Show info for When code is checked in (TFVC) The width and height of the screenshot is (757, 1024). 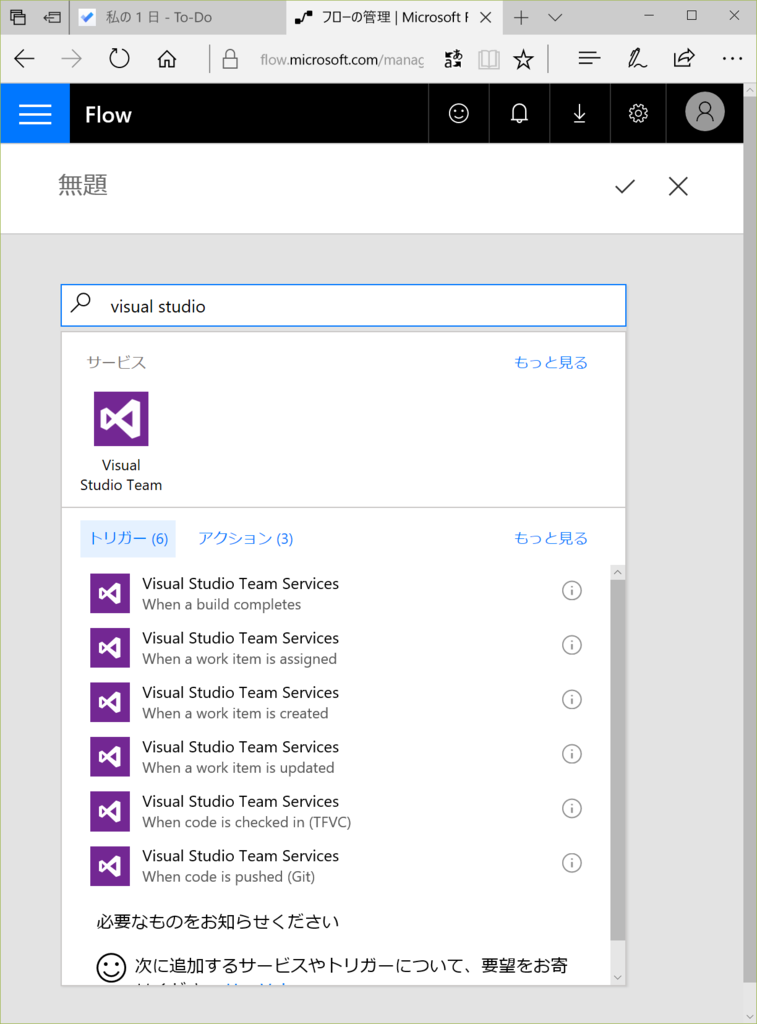[572, 808]
